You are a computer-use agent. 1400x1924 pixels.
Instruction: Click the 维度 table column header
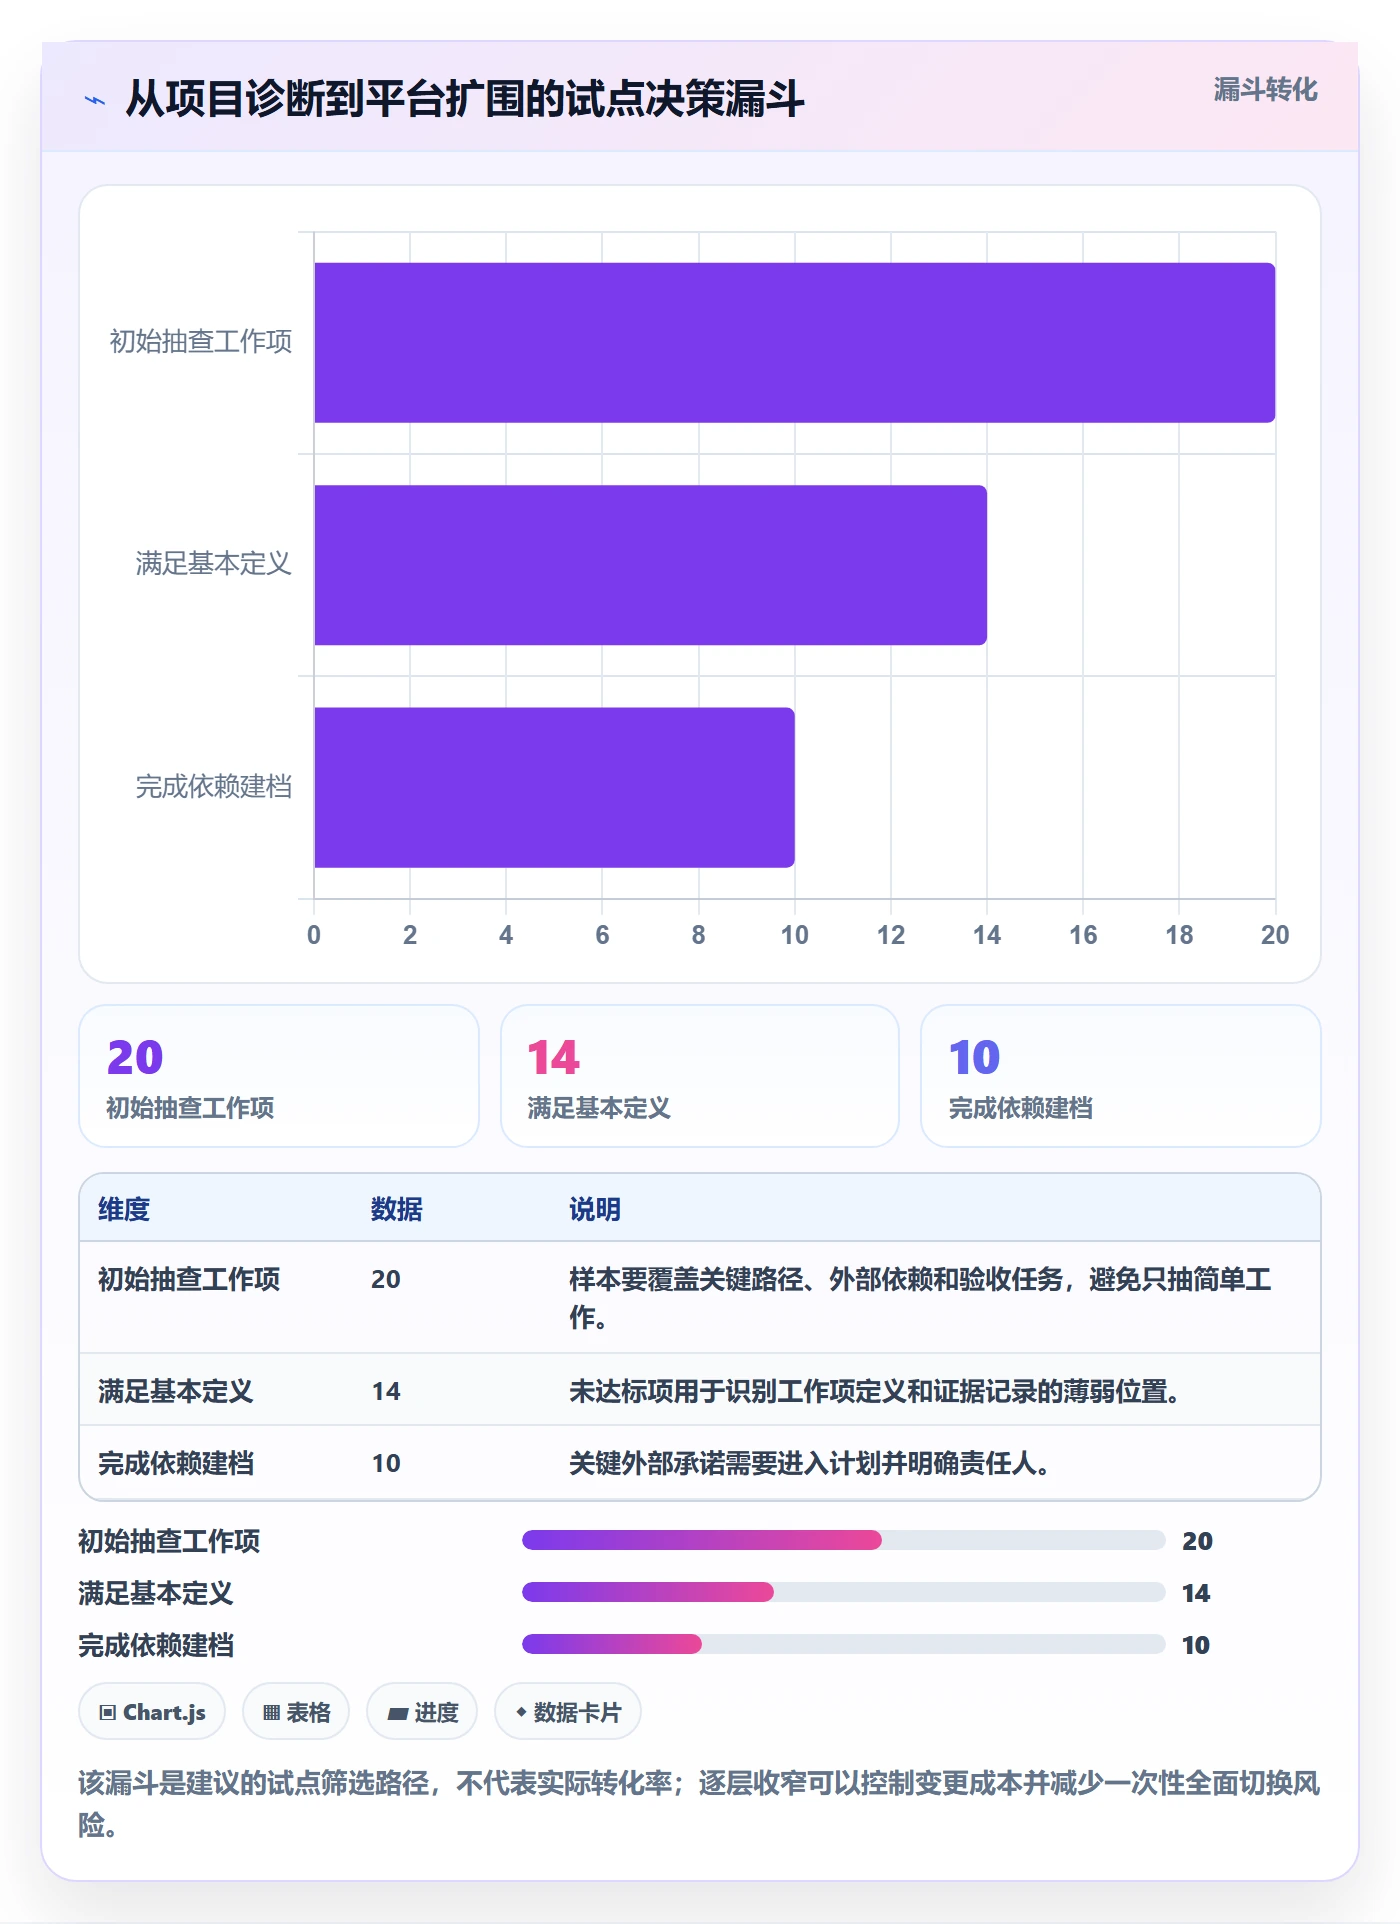[x=124, y=1209]
